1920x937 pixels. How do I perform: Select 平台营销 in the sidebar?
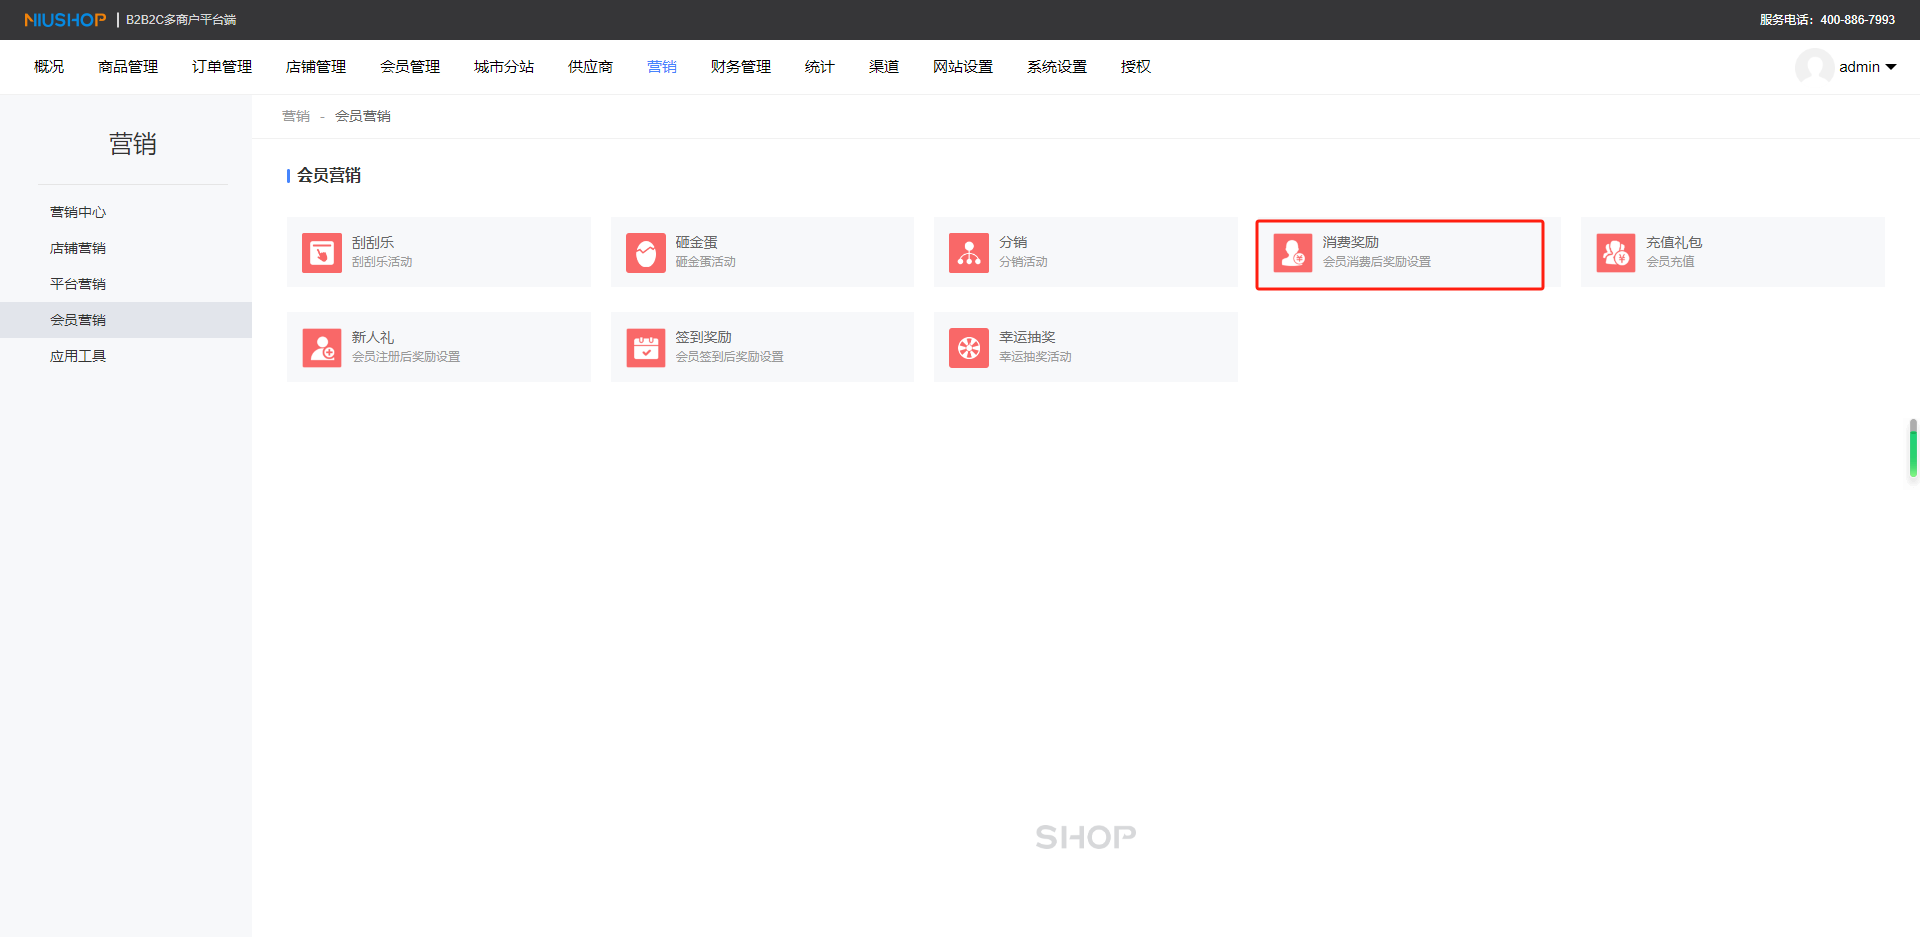click(x=78, y=284)
